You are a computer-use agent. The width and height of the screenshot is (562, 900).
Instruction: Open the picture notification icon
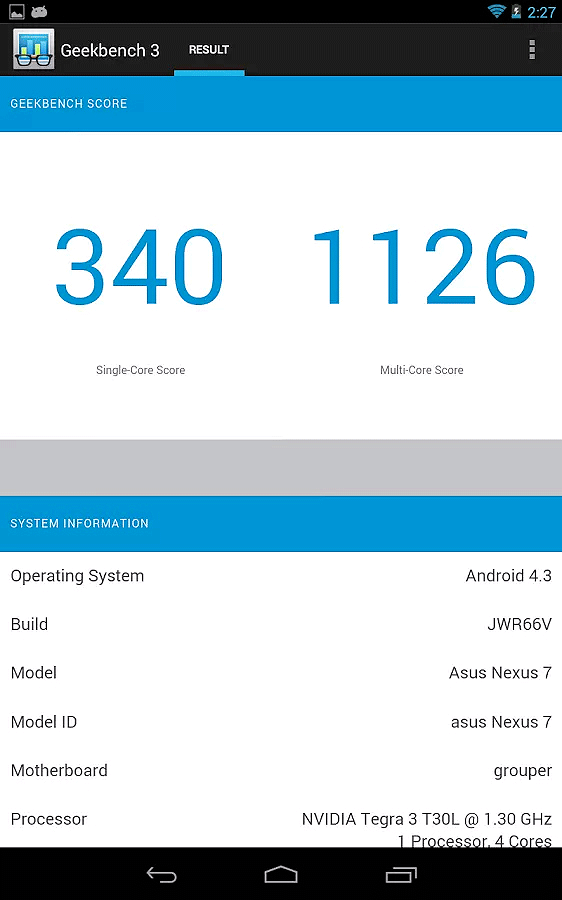point(17,11)
